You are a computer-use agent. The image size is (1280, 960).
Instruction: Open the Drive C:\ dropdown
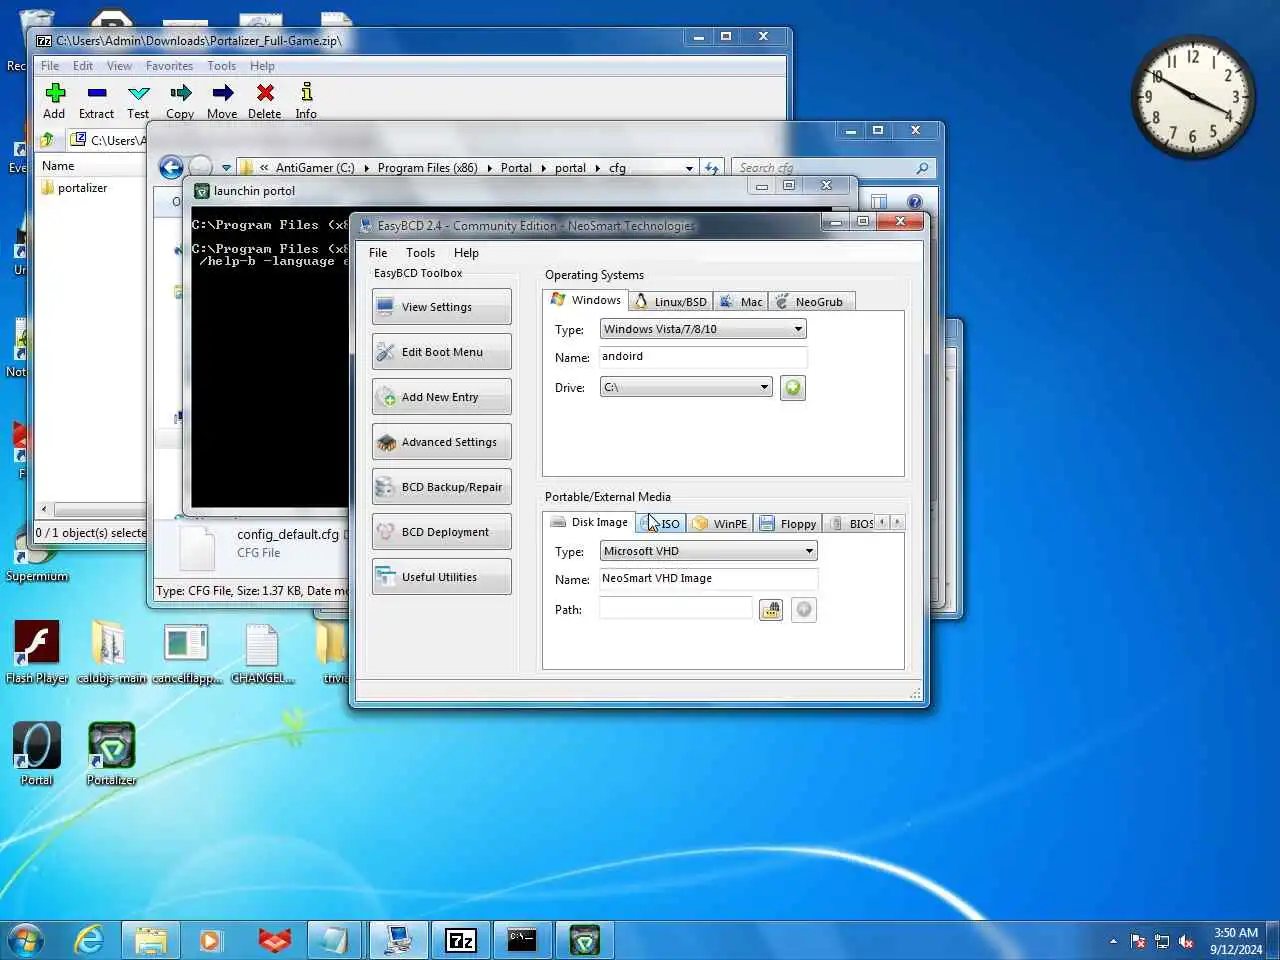pos(686,387)
